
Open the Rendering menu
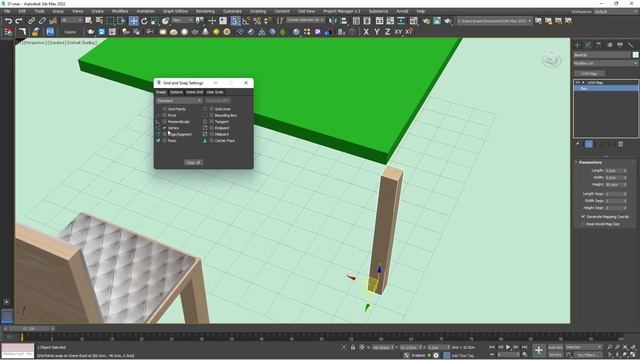[205, 11]
